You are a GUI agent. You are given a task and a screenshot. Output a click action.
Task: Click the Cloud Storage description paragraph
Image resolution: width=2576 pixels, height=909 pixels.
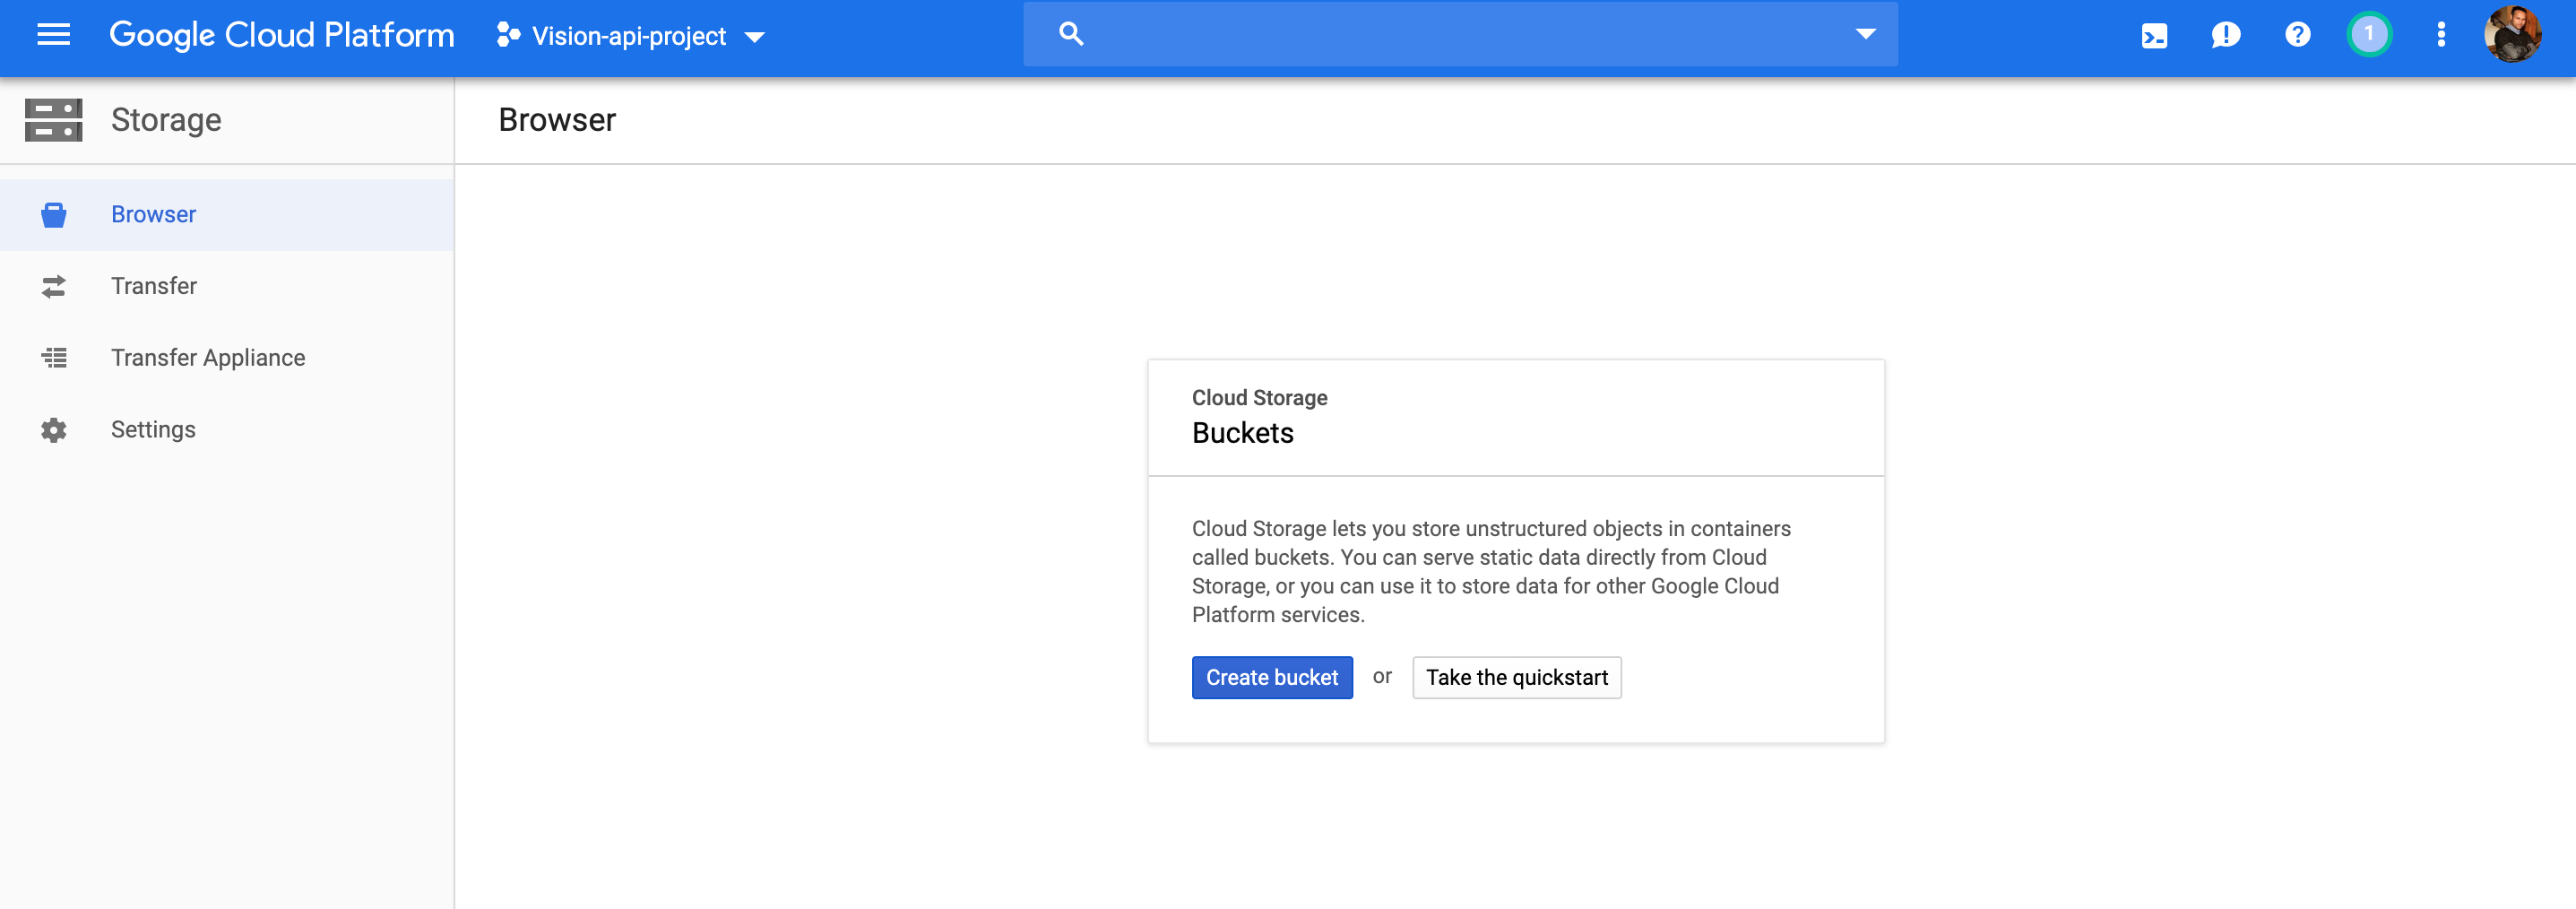tap(1491, 572)
